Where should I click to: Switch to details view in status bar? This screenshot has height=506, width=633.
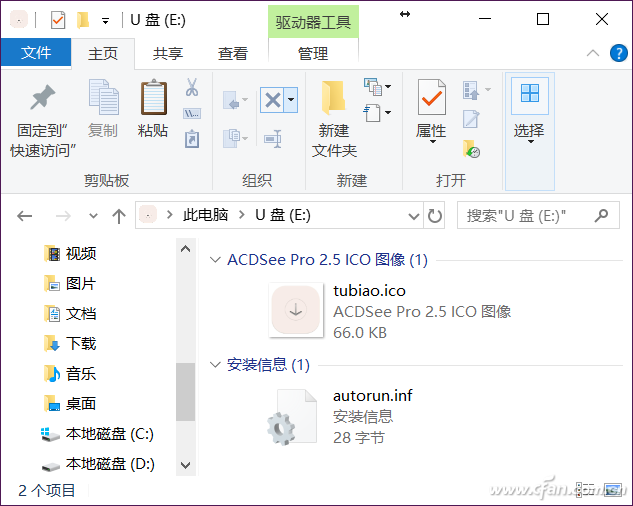pos(585,489)
